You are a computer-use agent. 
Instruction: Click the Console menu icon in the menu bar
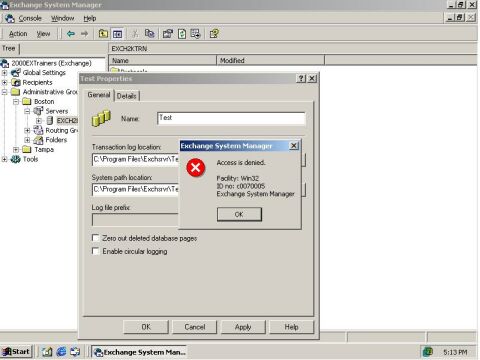pyautogui.click(x=9, y=18)
